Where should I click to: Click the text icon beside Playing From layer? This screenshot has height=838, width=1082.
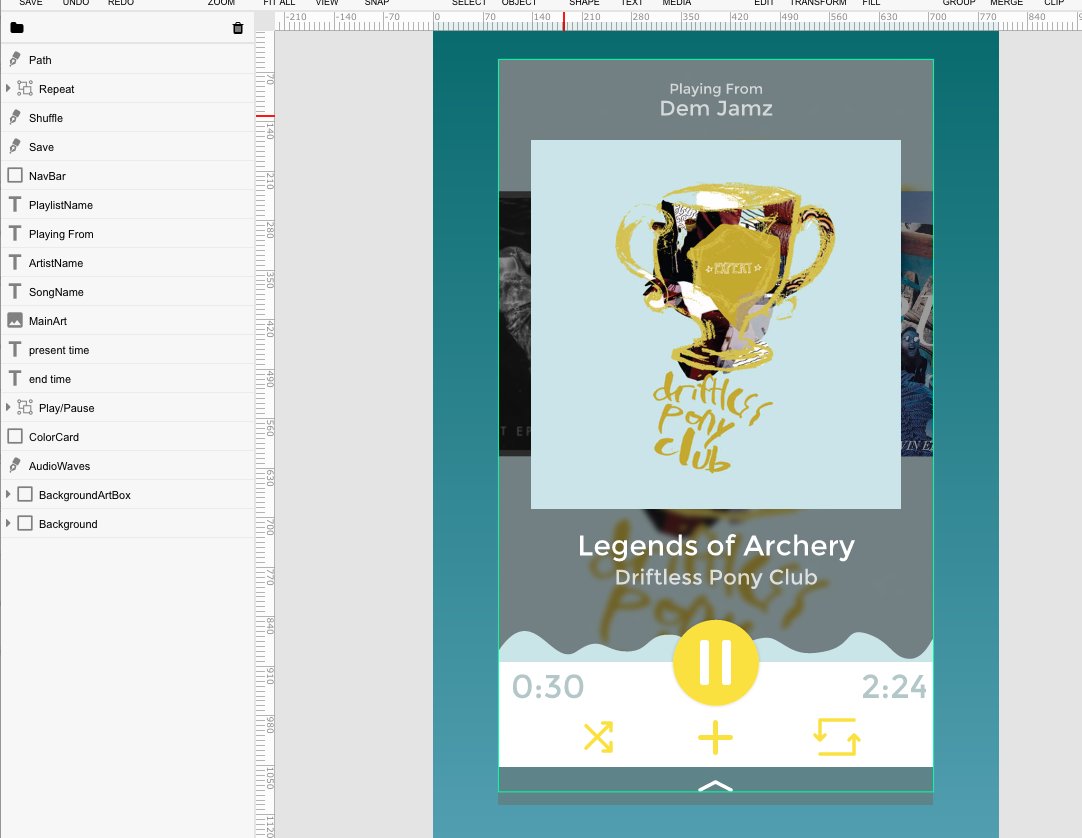(14, 233)
